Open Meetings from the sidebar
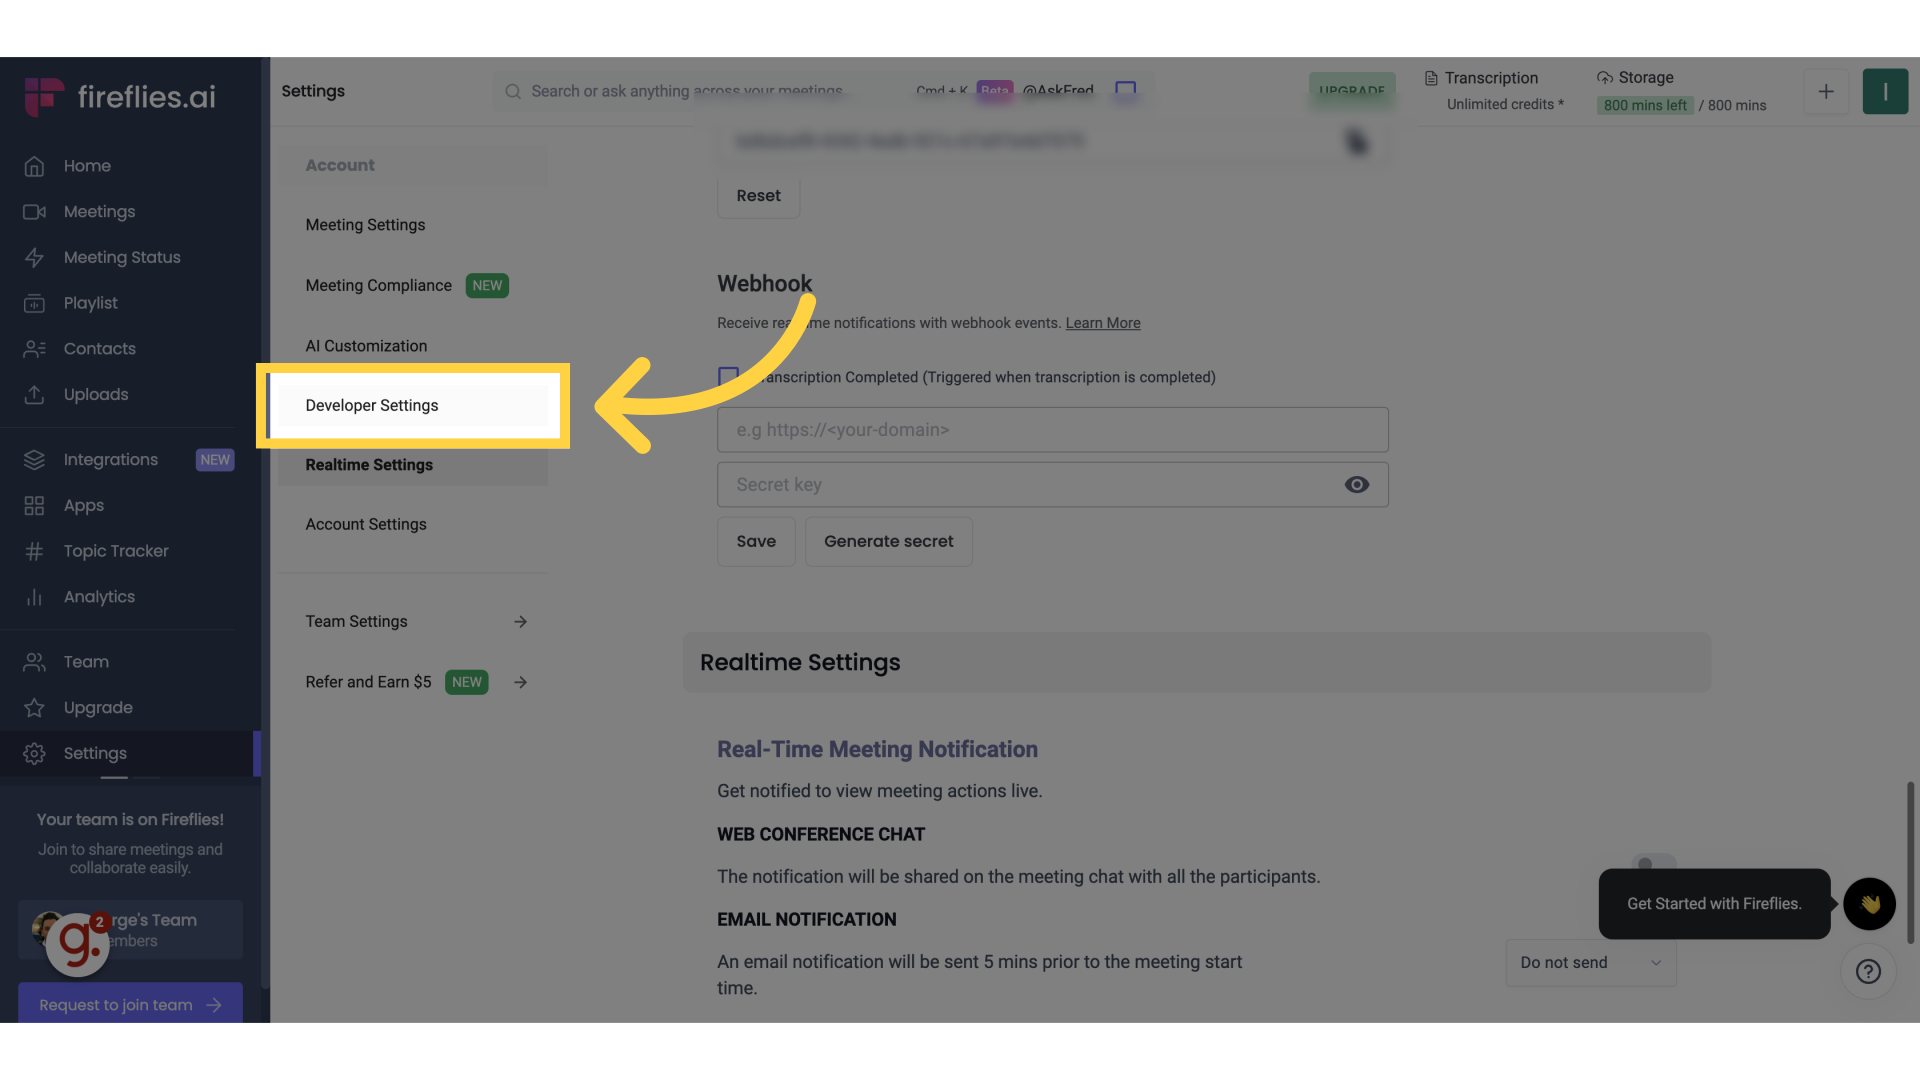This screenshot has width=1920, height=1080. [99, 211]
